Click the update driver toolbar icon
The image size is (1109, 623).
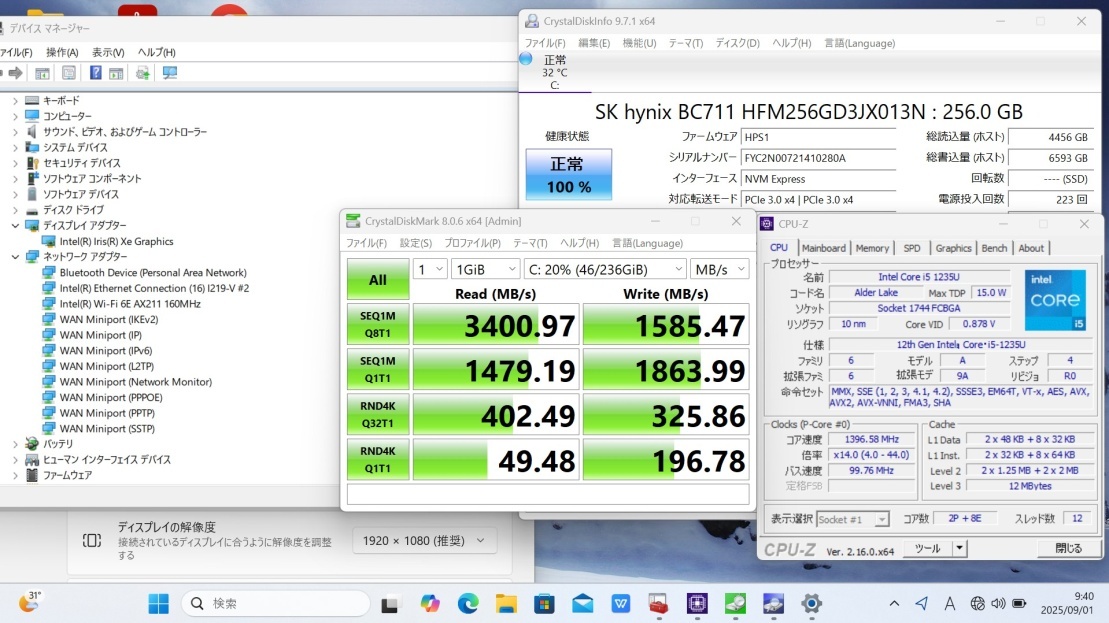[143, 73]
